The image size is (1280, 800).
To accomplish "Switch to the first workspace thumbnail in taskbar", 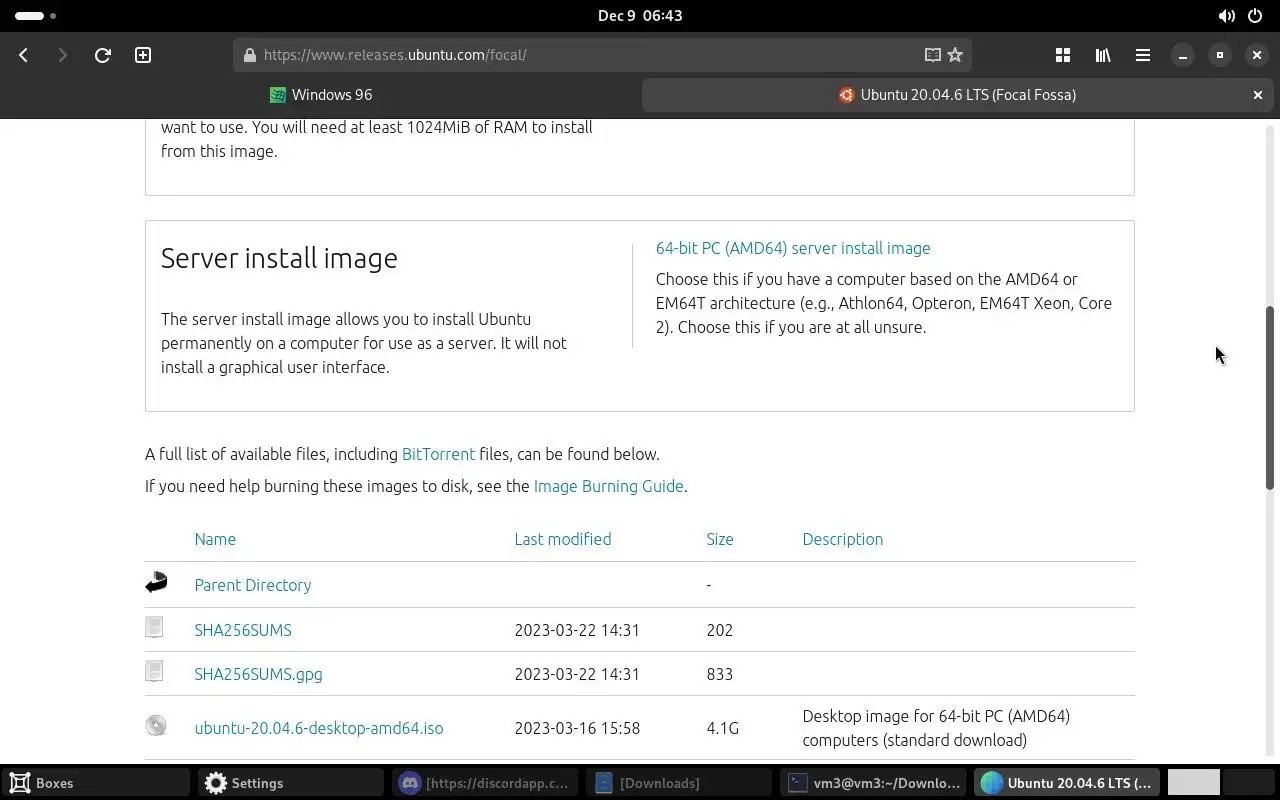I will pyautogui.click(x=1194, y=782).
